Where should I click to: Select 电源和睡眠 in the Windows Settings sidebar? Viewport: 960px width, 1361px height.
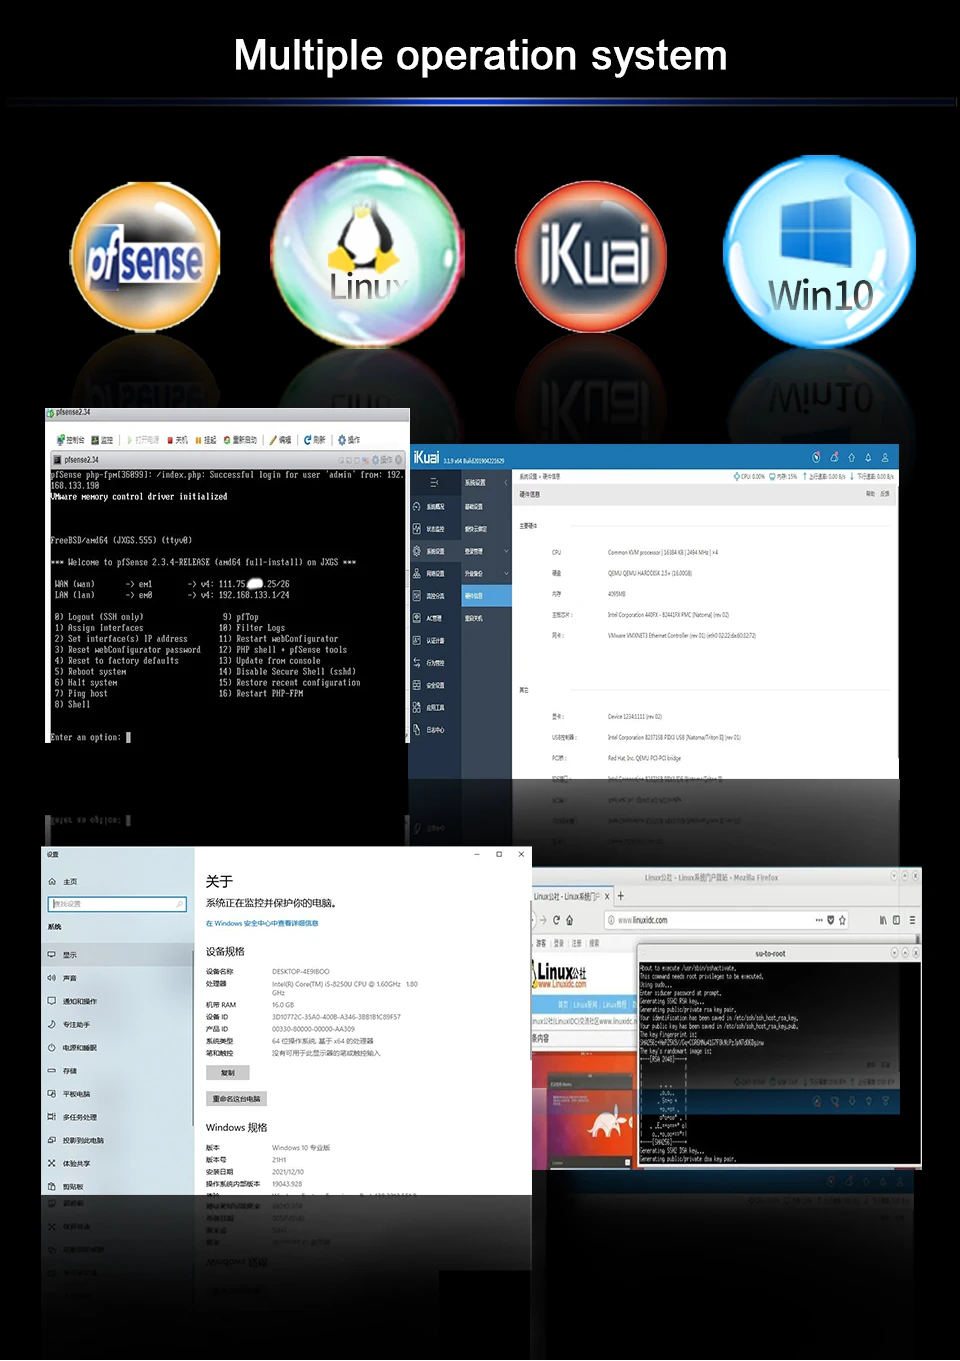(117, 1048)
